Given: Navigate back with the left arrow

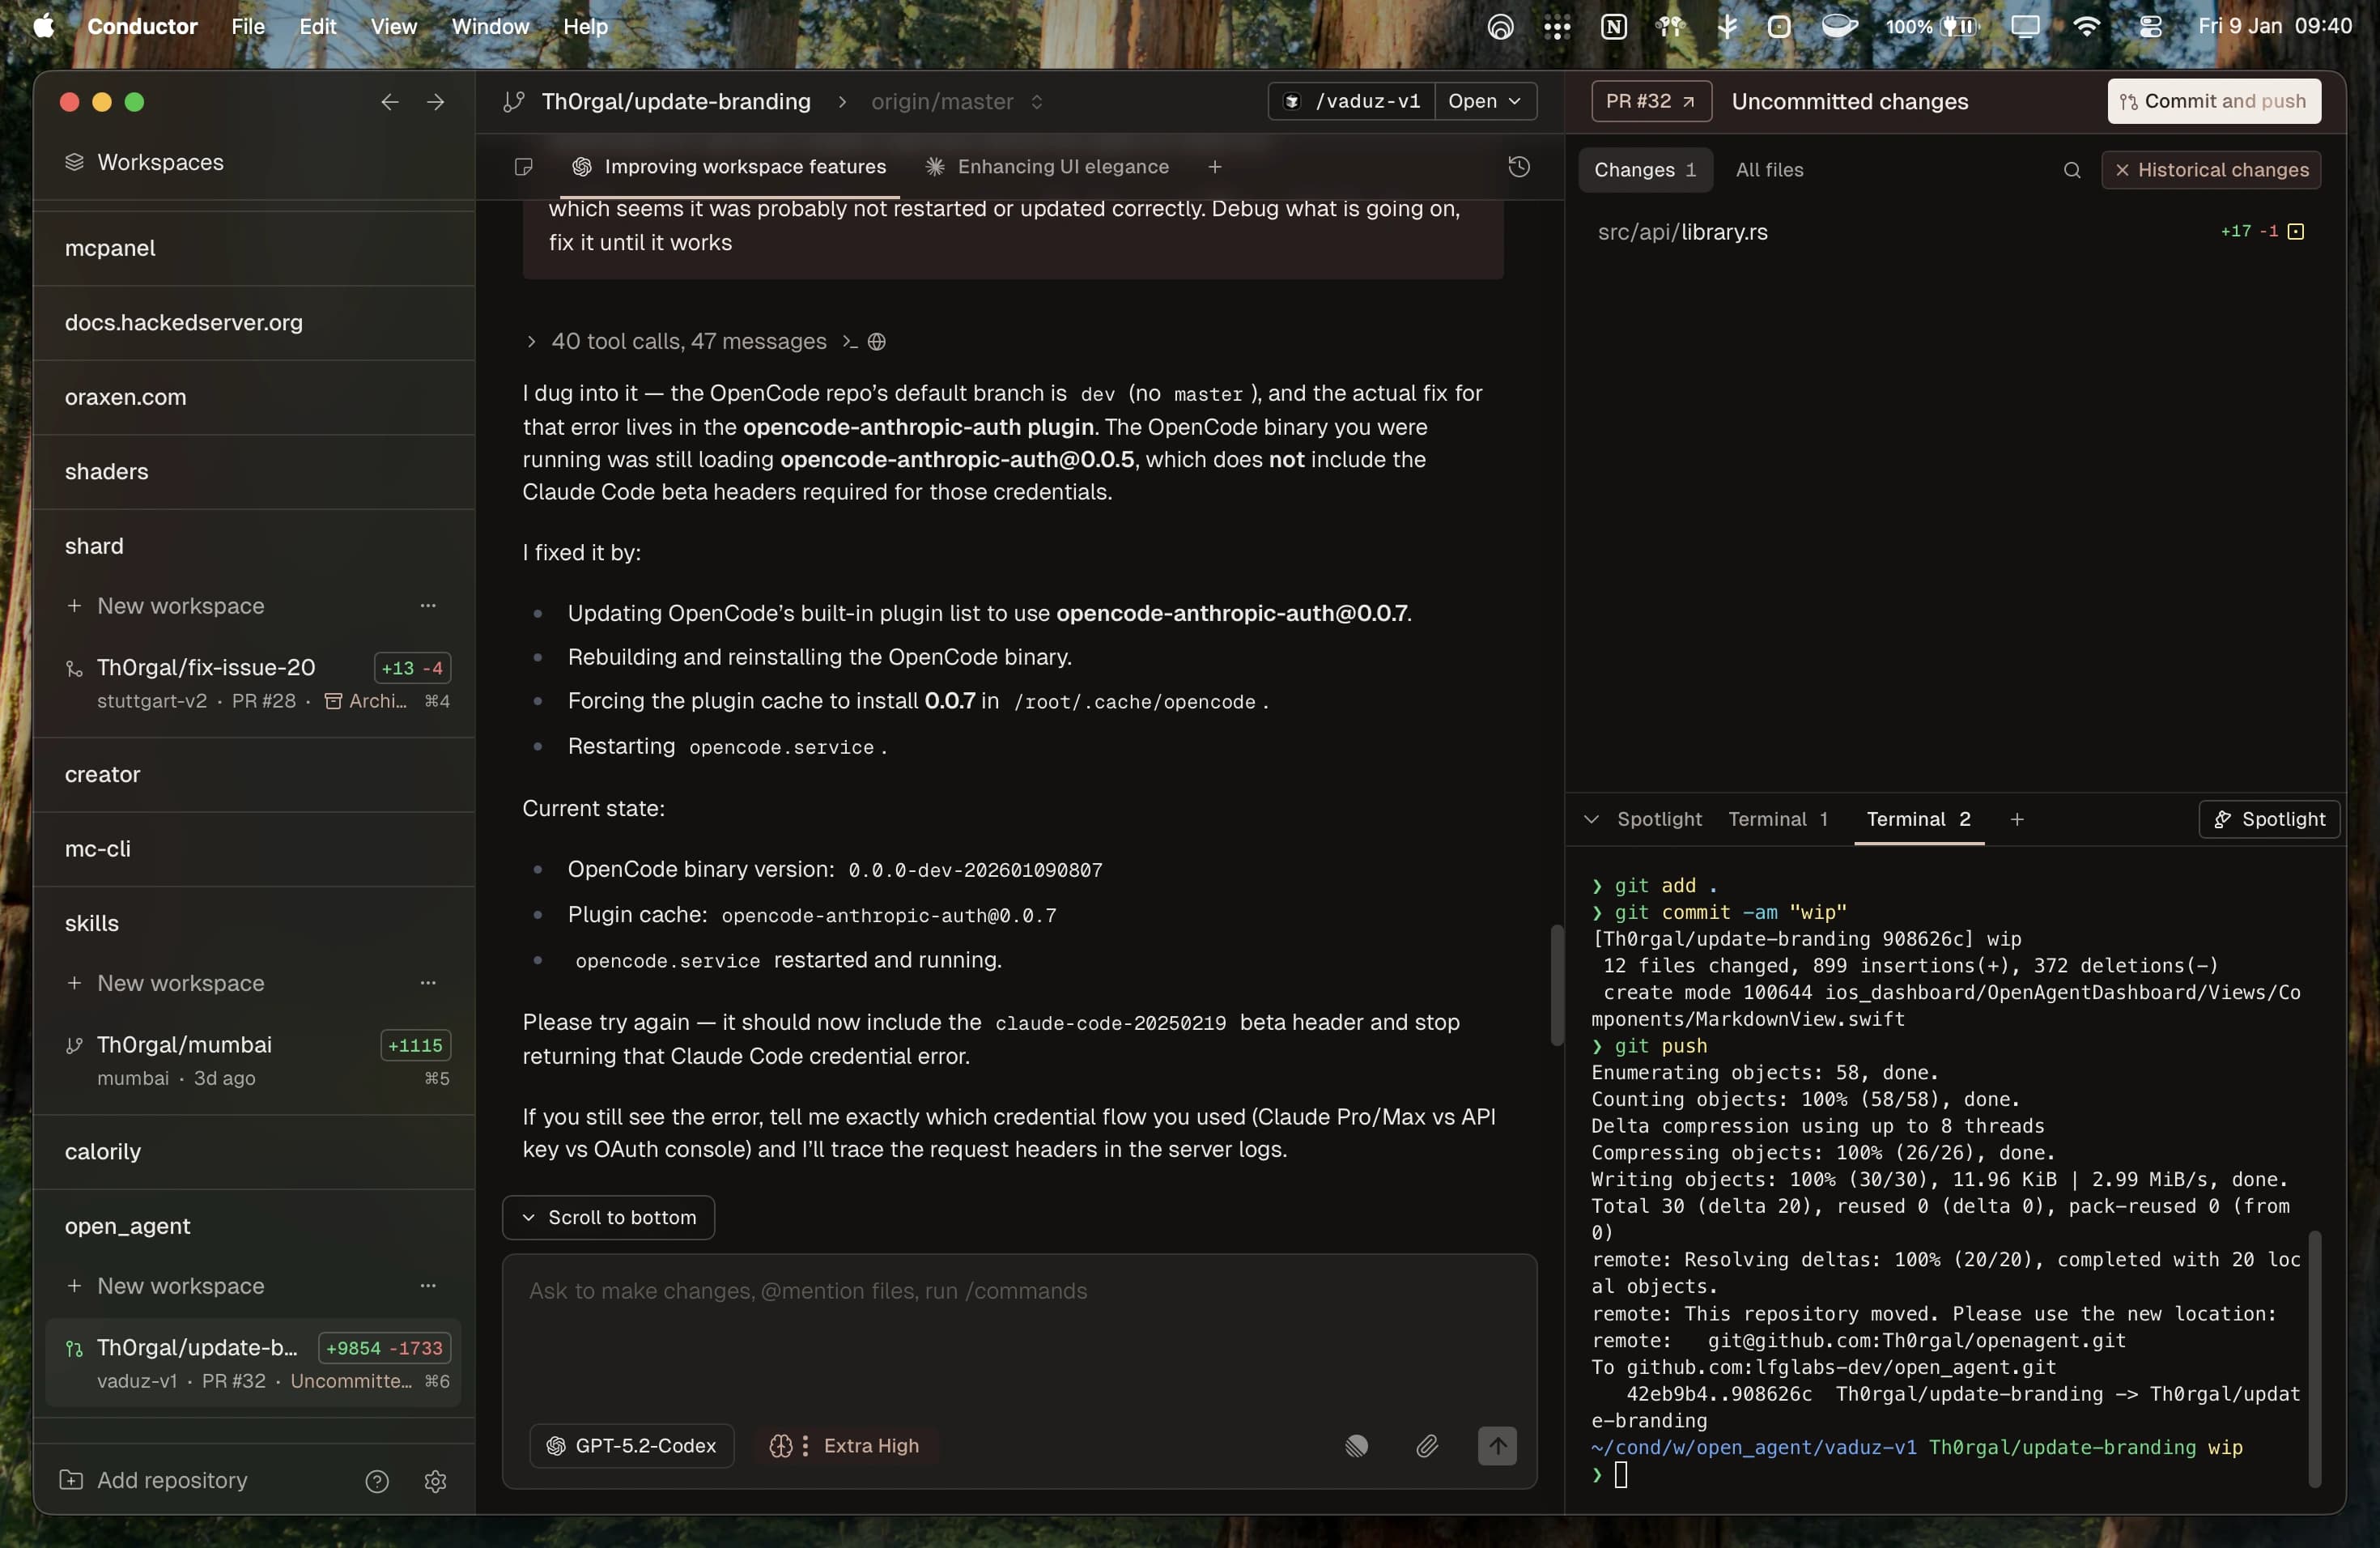Looking at the screenshot, I should (389, 102).
